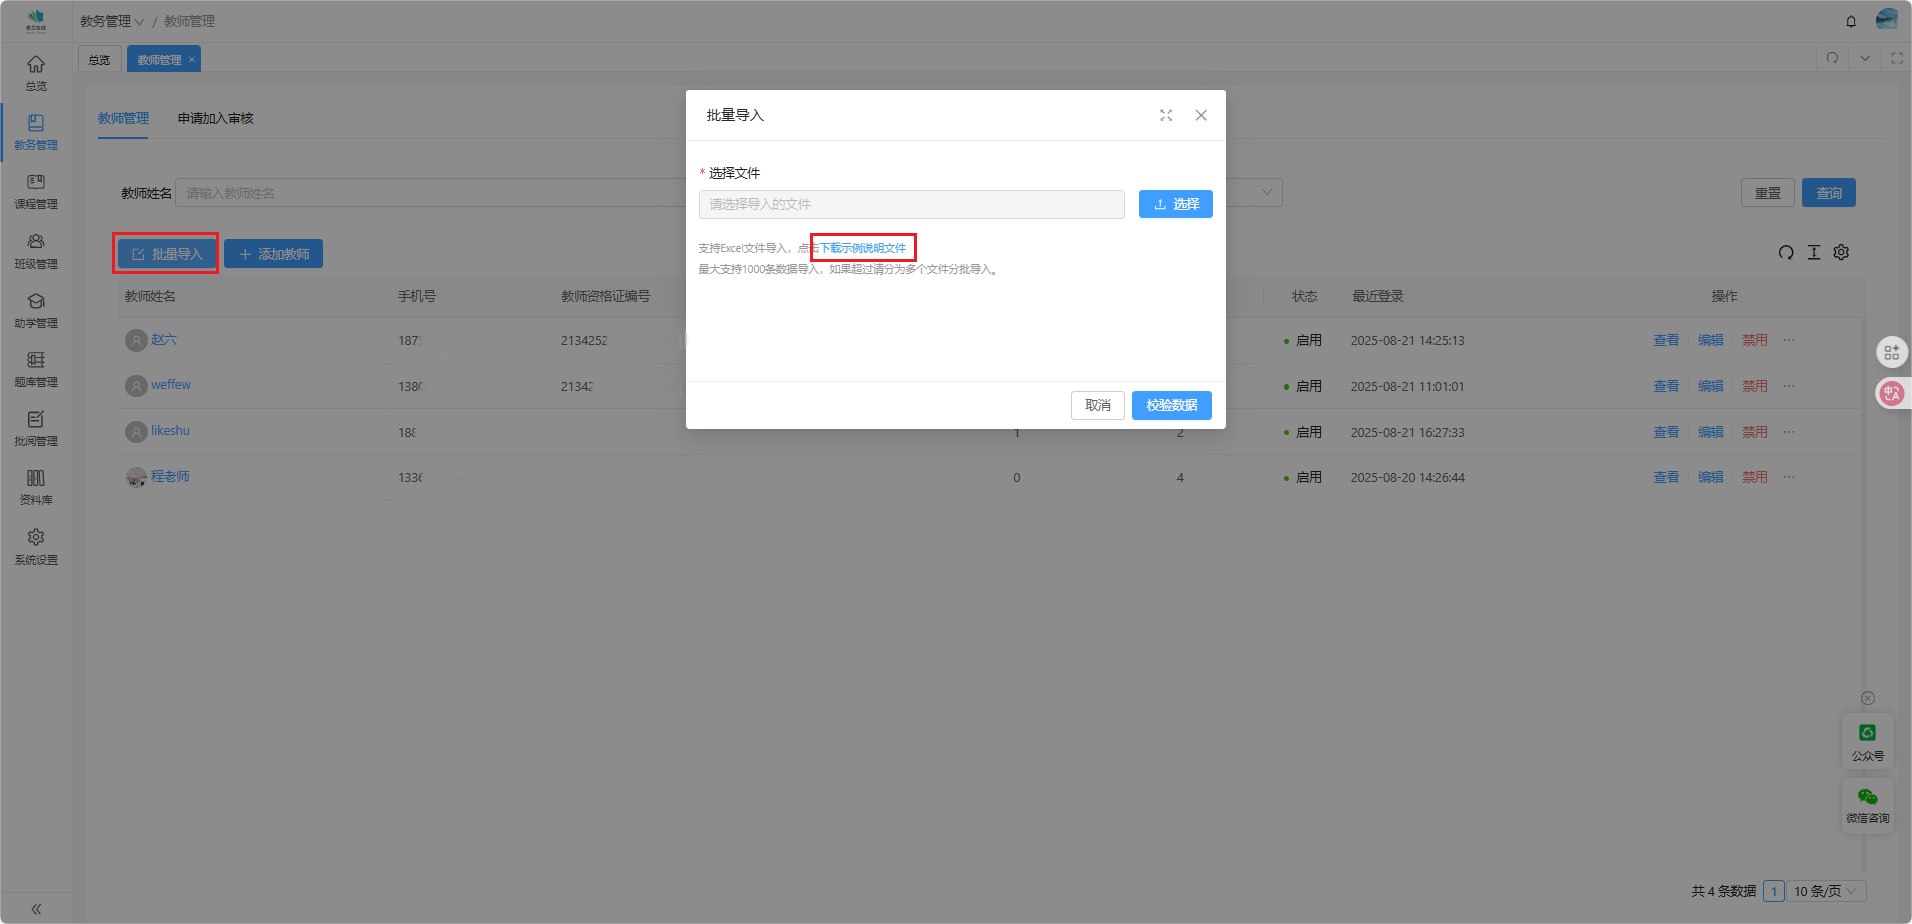Screen dimensions: 1912x924
Task: Collapse the left sidebar menu
Action: [x=36, y=909]
